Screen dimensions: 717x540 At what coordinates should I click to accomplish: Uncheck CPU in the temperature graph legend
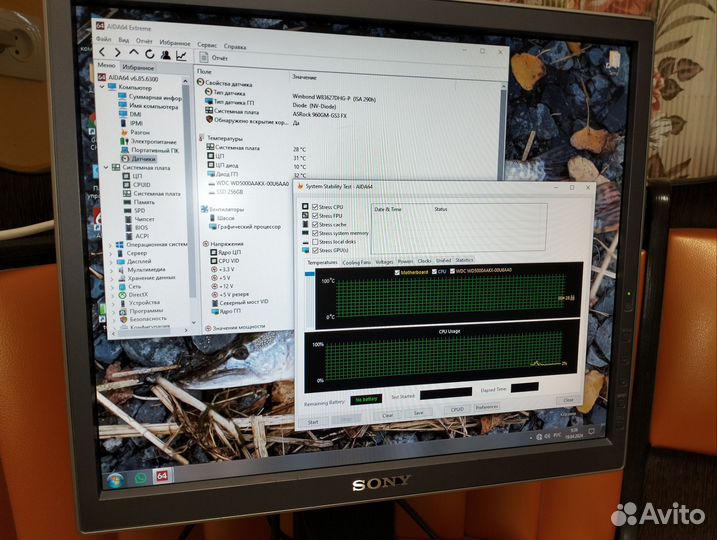click(x=434, y=272)
